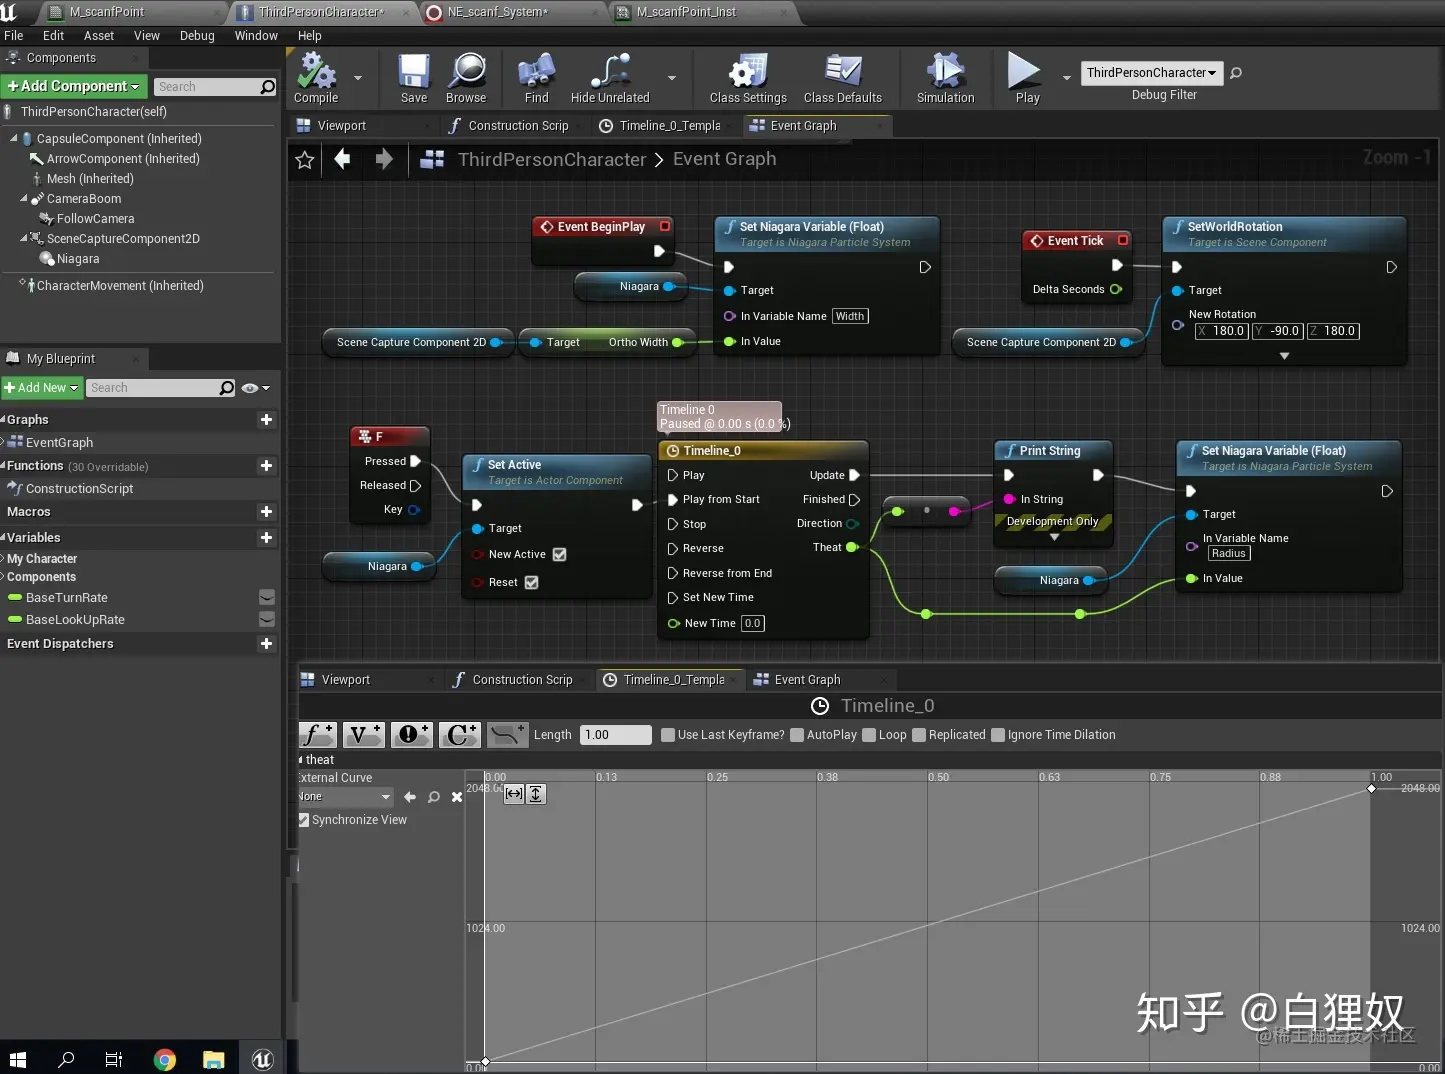This screenshot has height=1074, width=1445.
Task: Open the Window menu
Action: [256, 36]
